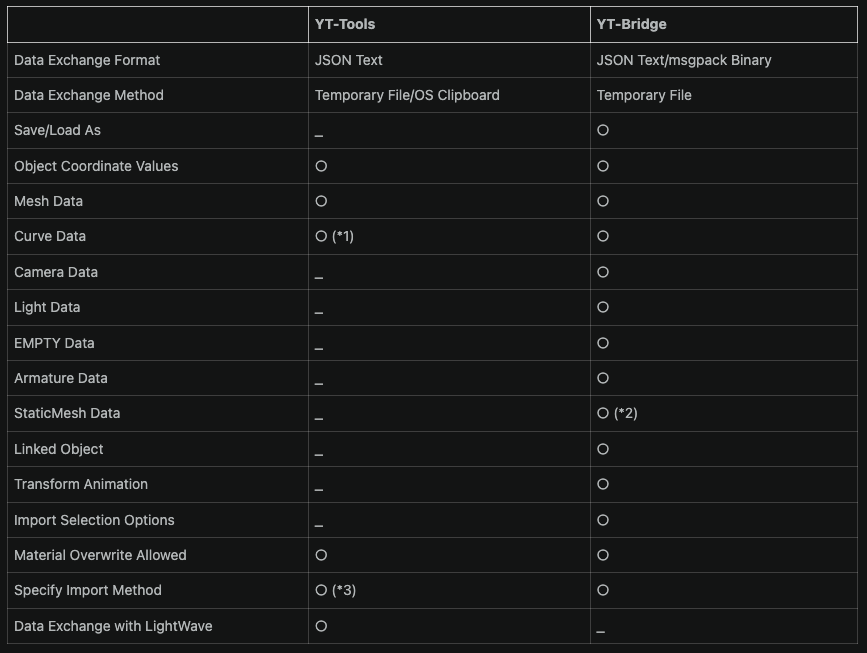Viewport: 867px width, 653px height.
Task: Click the YT-Tools circle for LightWave exchange
Action: tap(321, 626)
